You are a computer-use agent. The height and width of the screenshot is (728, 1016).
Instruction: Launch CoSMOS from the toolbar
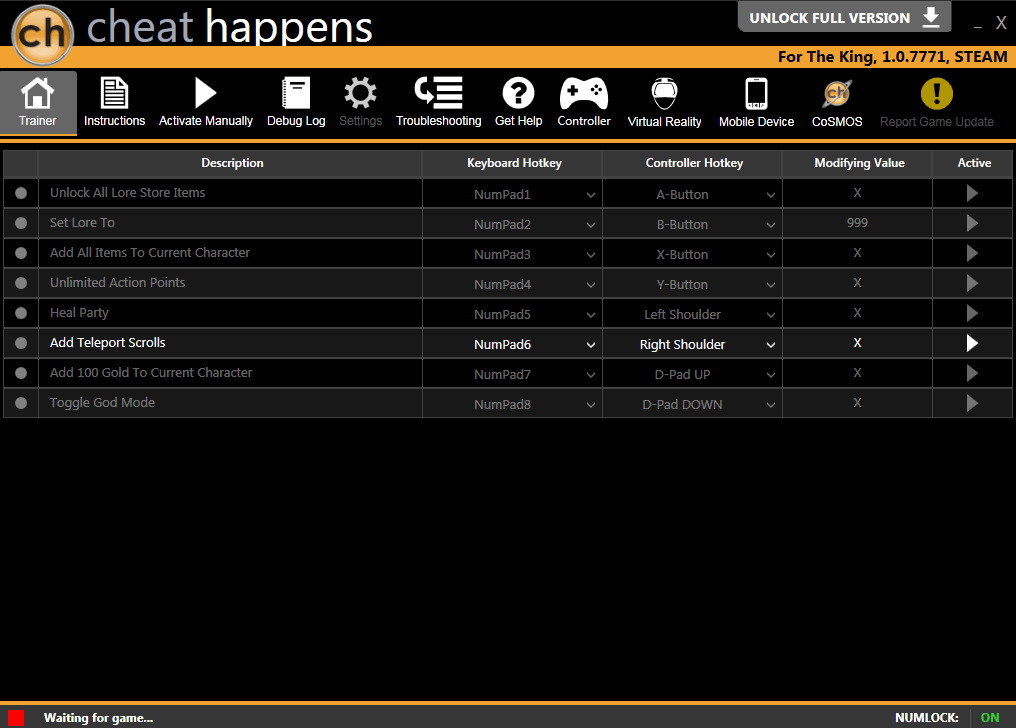pyautogui.click(x=837, y=102)
